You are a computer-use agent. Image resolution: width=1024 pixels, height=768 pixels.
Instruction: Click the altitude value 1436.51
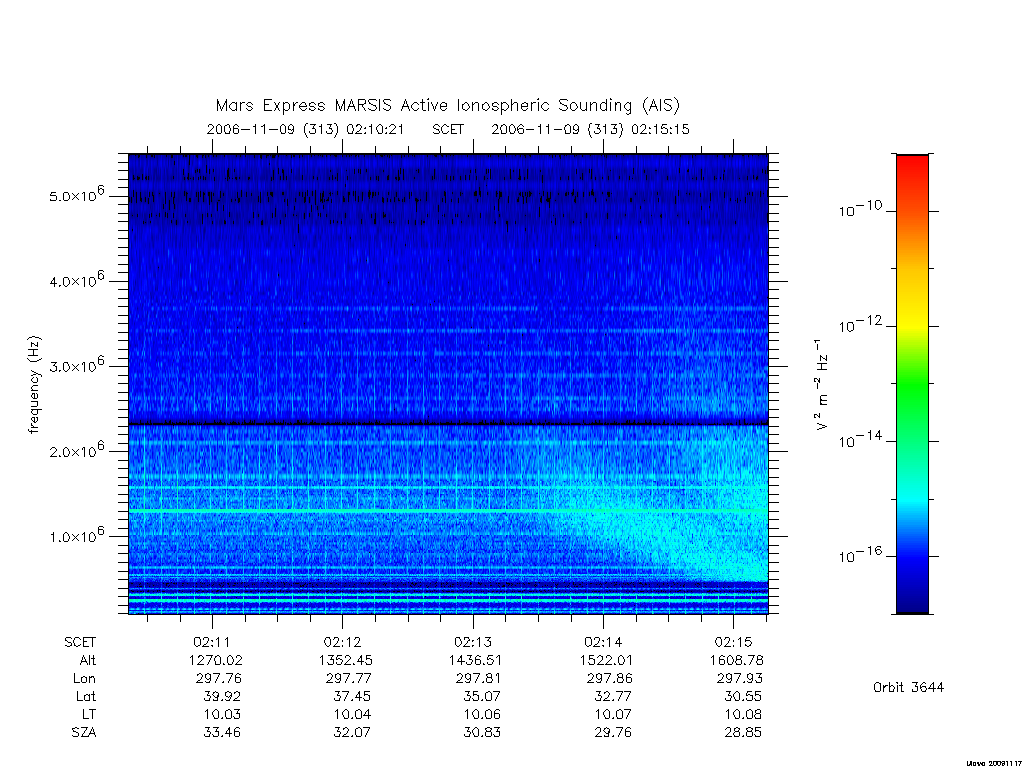click(475, 660)
